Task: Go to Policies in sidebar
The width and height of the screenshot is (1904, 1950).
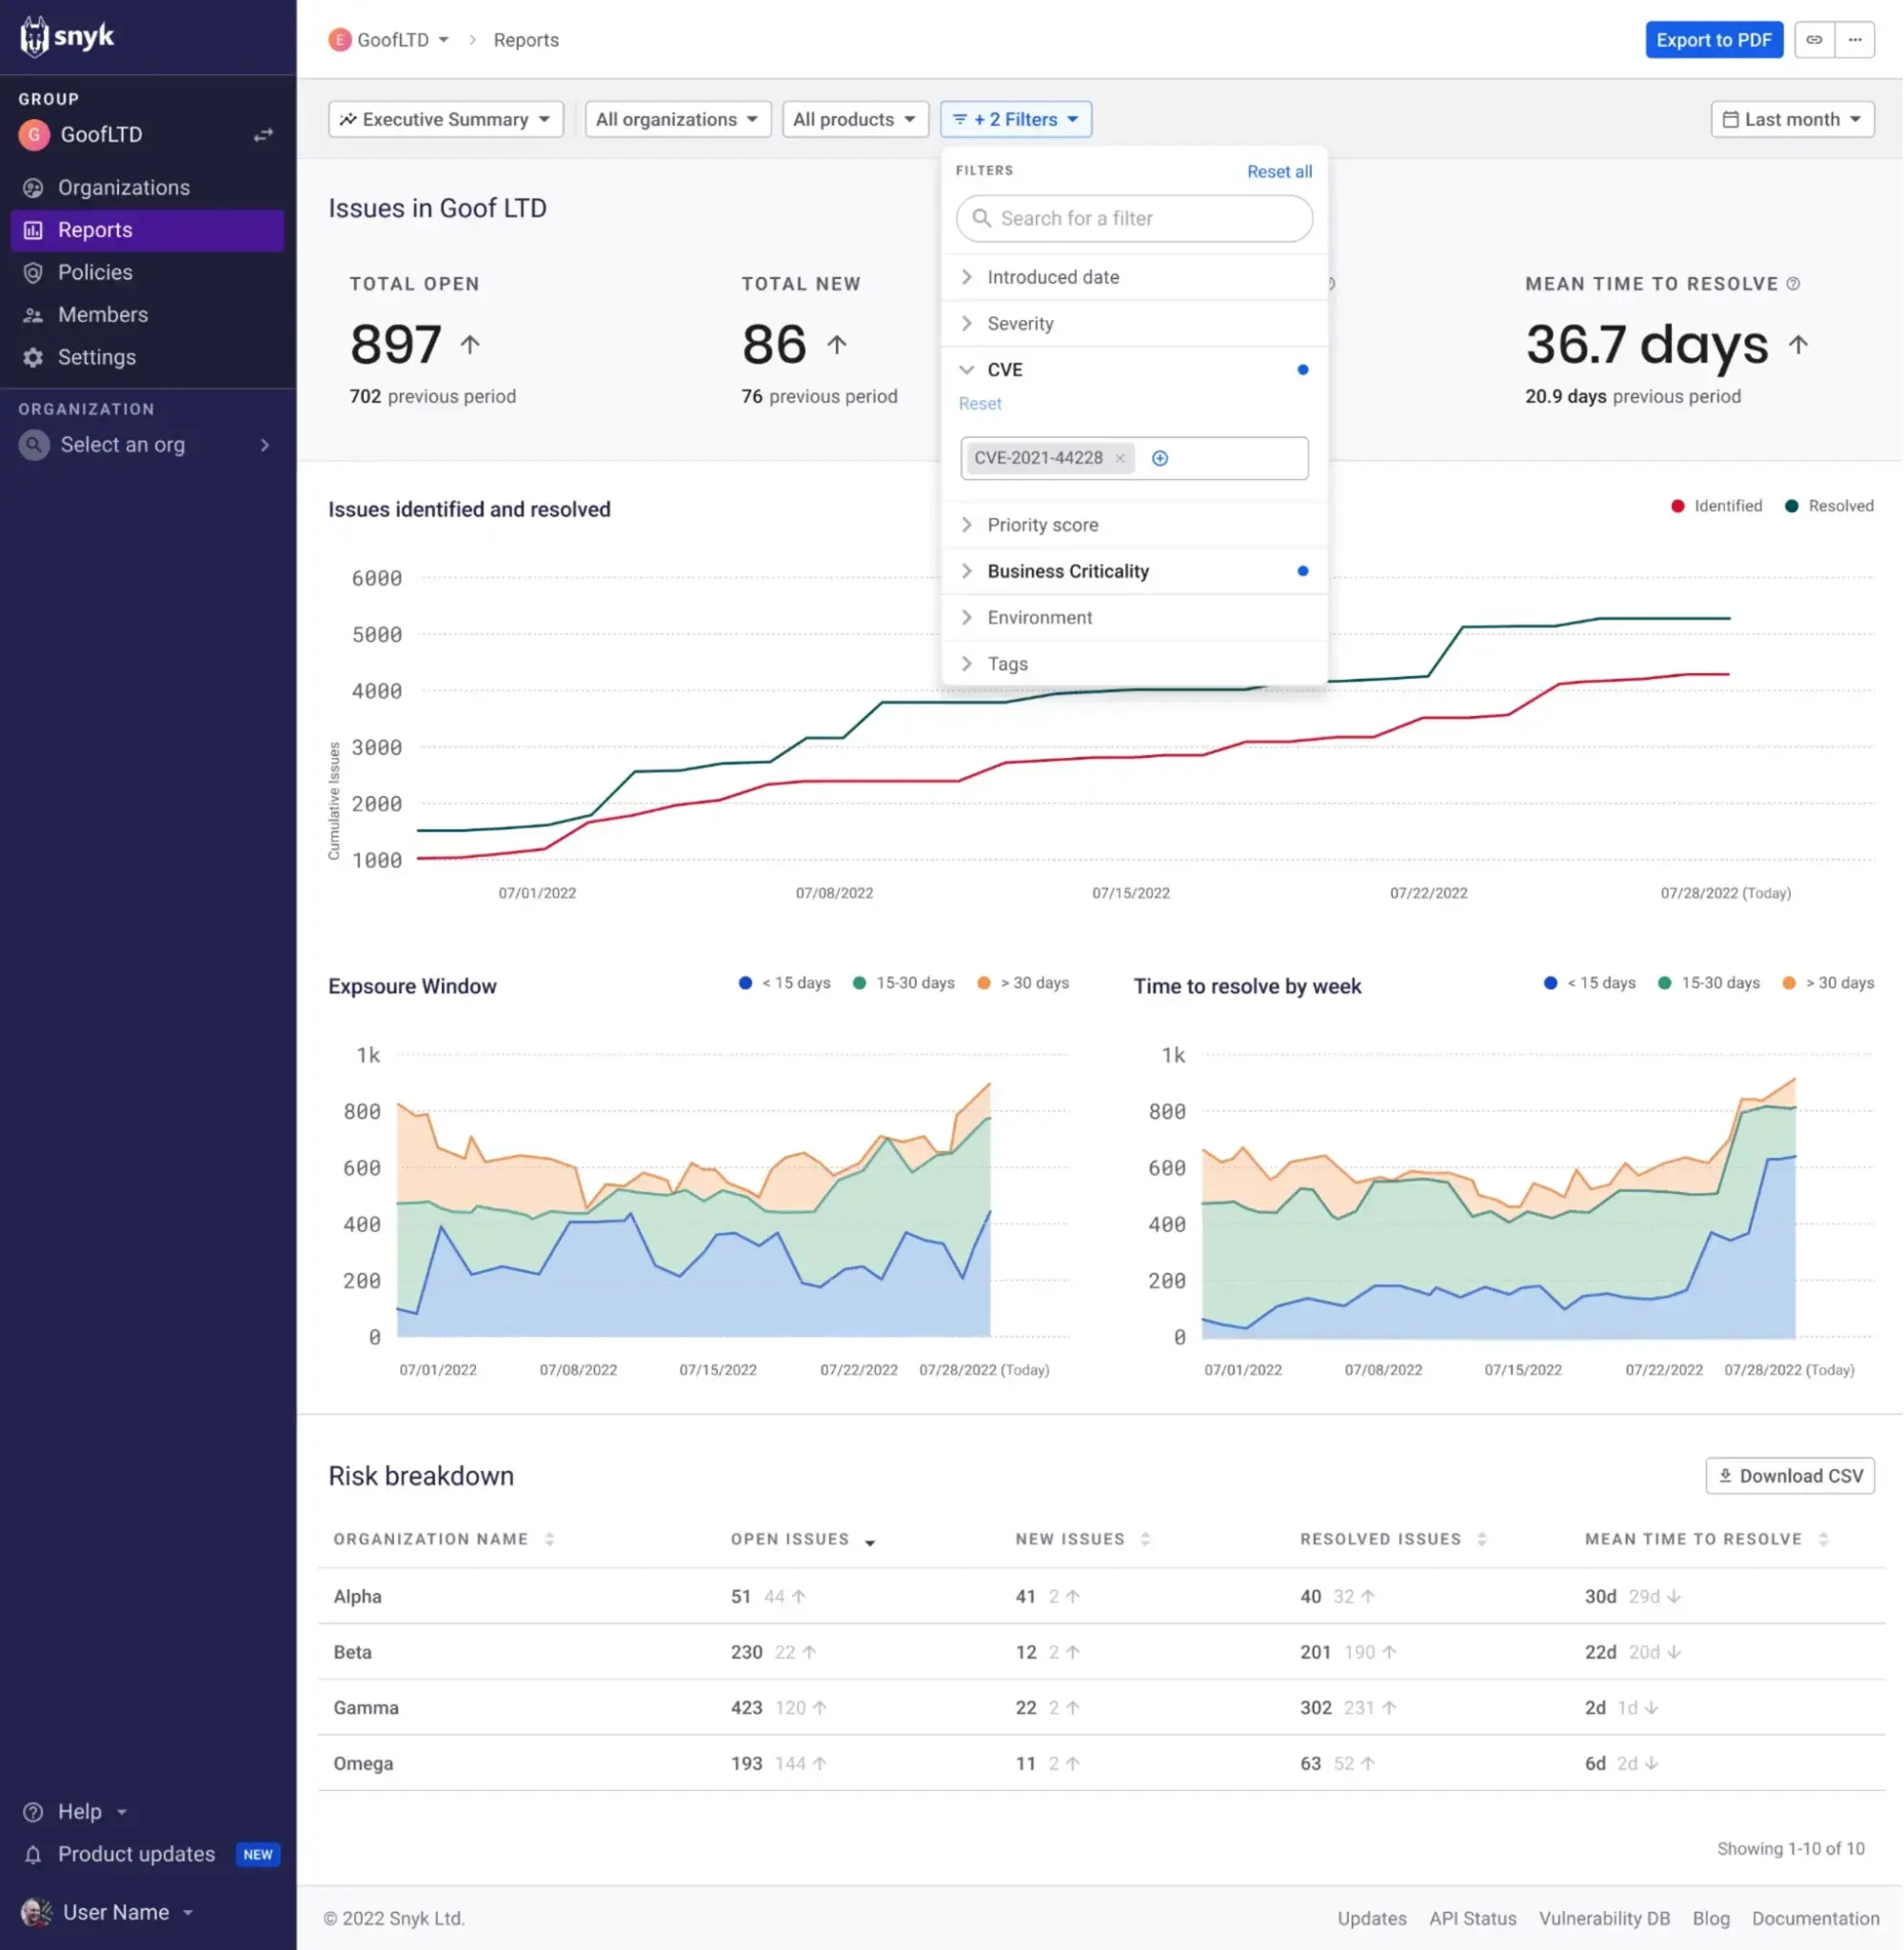Action: pos(95,272)
